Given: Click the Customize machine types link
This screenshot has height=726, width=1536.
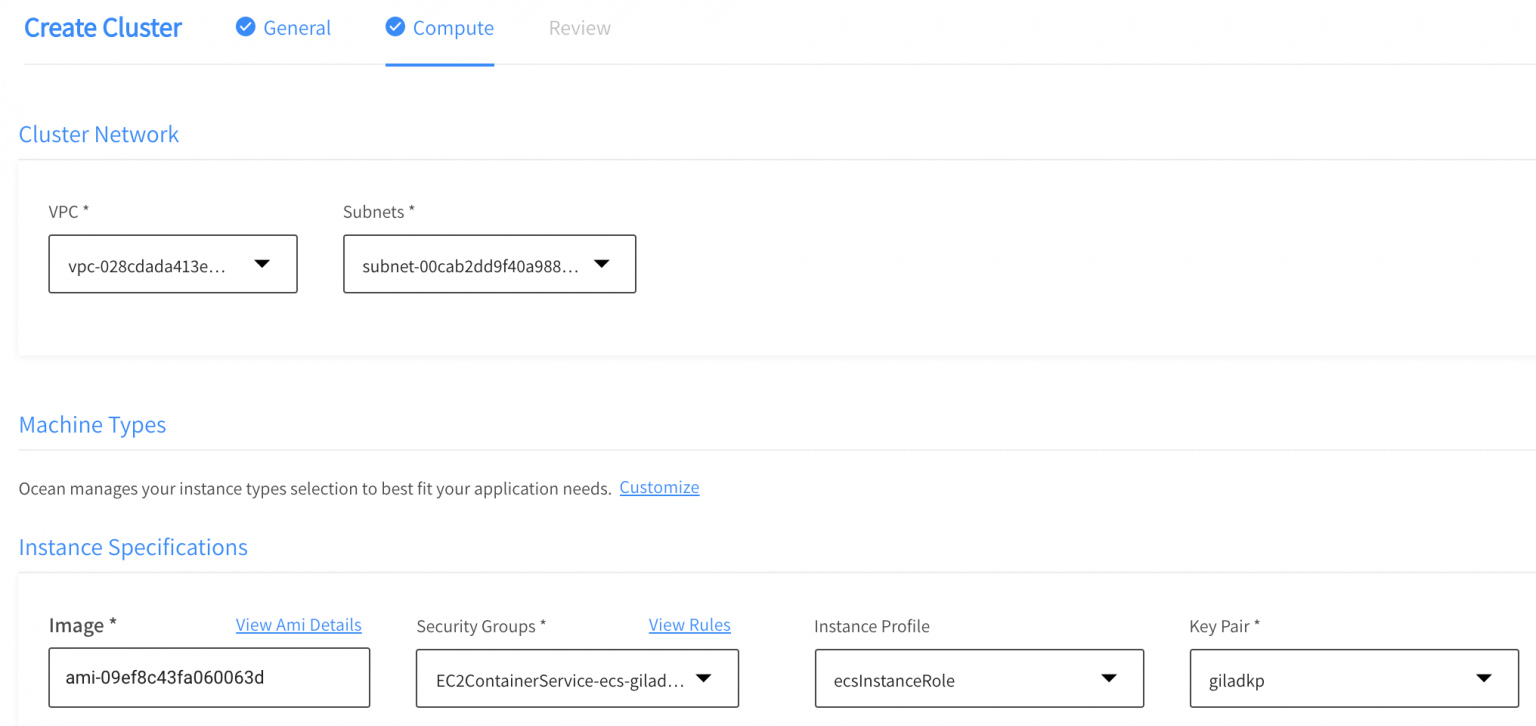Looking at the screenshot, I should [659, 488].
